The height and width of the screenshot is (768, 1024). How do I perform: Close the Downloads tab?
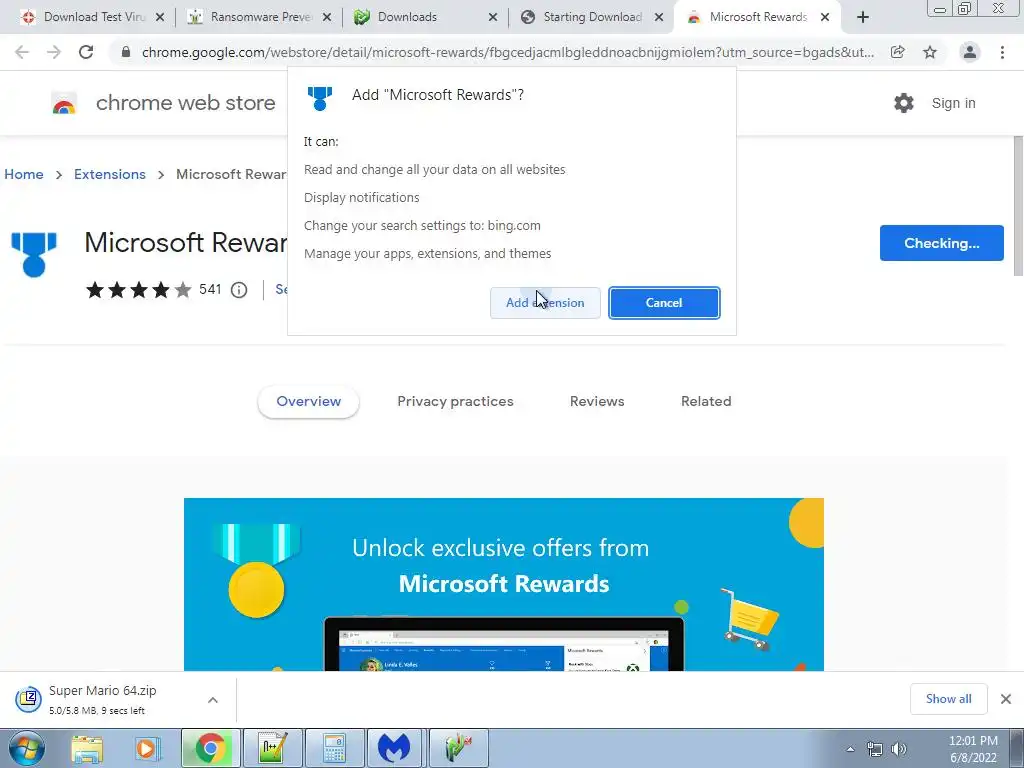click(493, 17)
